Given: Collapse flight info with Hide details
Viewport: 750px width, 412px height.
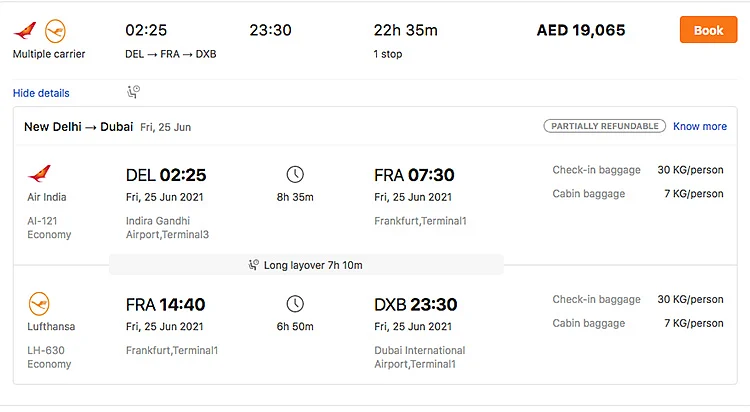Looking at the screenshot, I should pyautogui.click(x=41, y=93).
